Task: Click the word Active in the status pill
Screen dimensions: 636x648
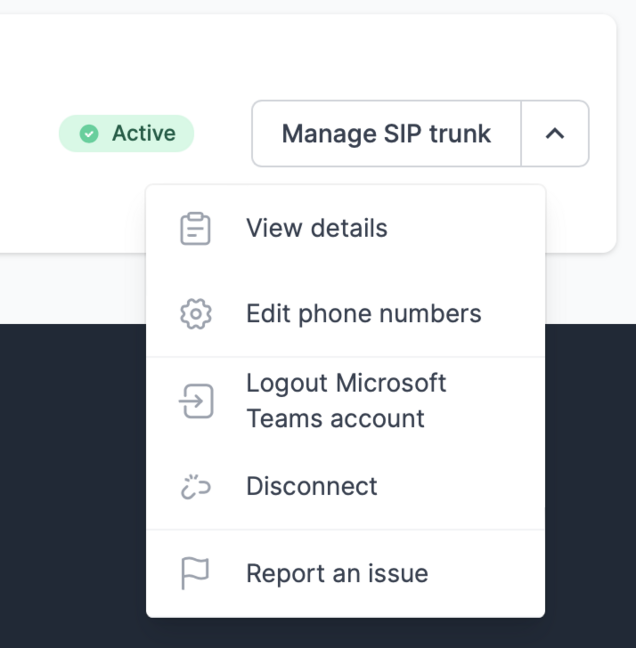Action: [143, 134]
